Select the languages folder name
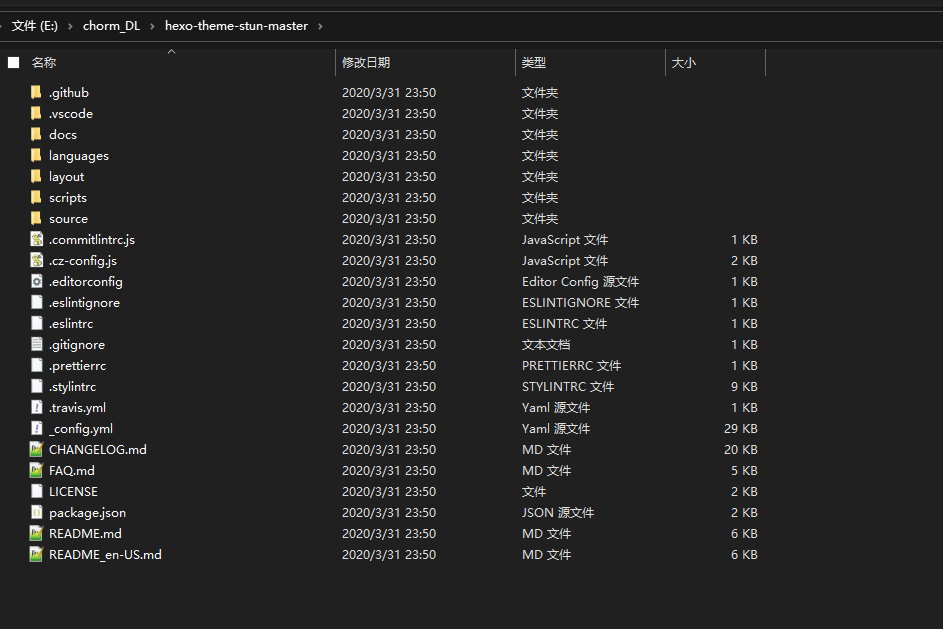 (79, 156)
